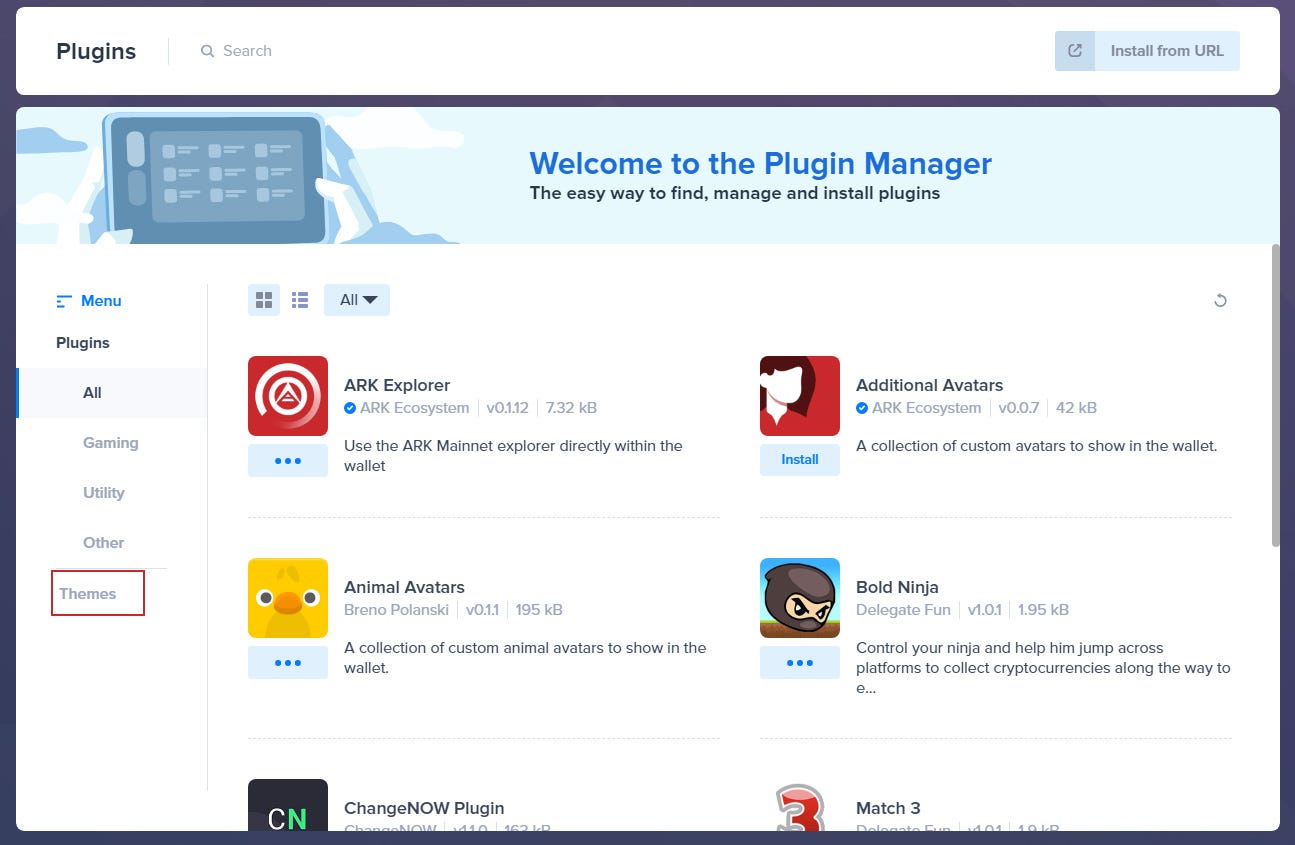Viewport: 1295px width, 845px height.
Task: Click the vertical scrollbar thumb
Action: tap(1275, 395)
